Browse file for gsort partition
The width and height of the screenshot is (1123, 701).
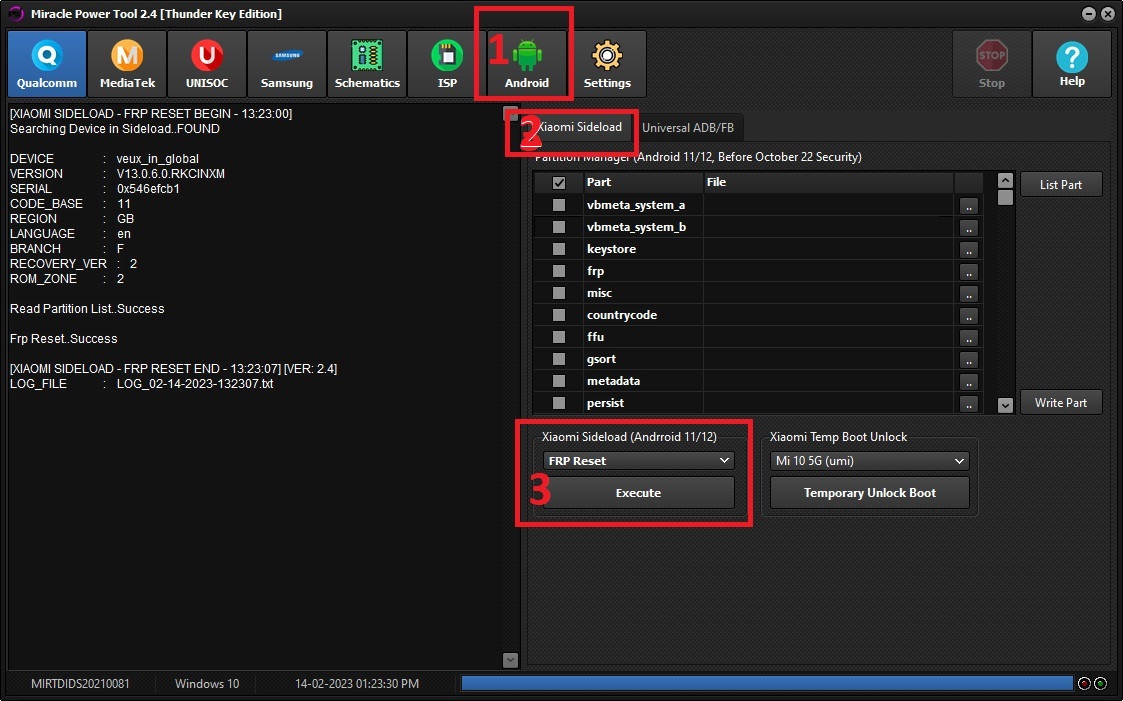[x=968, y=359]
